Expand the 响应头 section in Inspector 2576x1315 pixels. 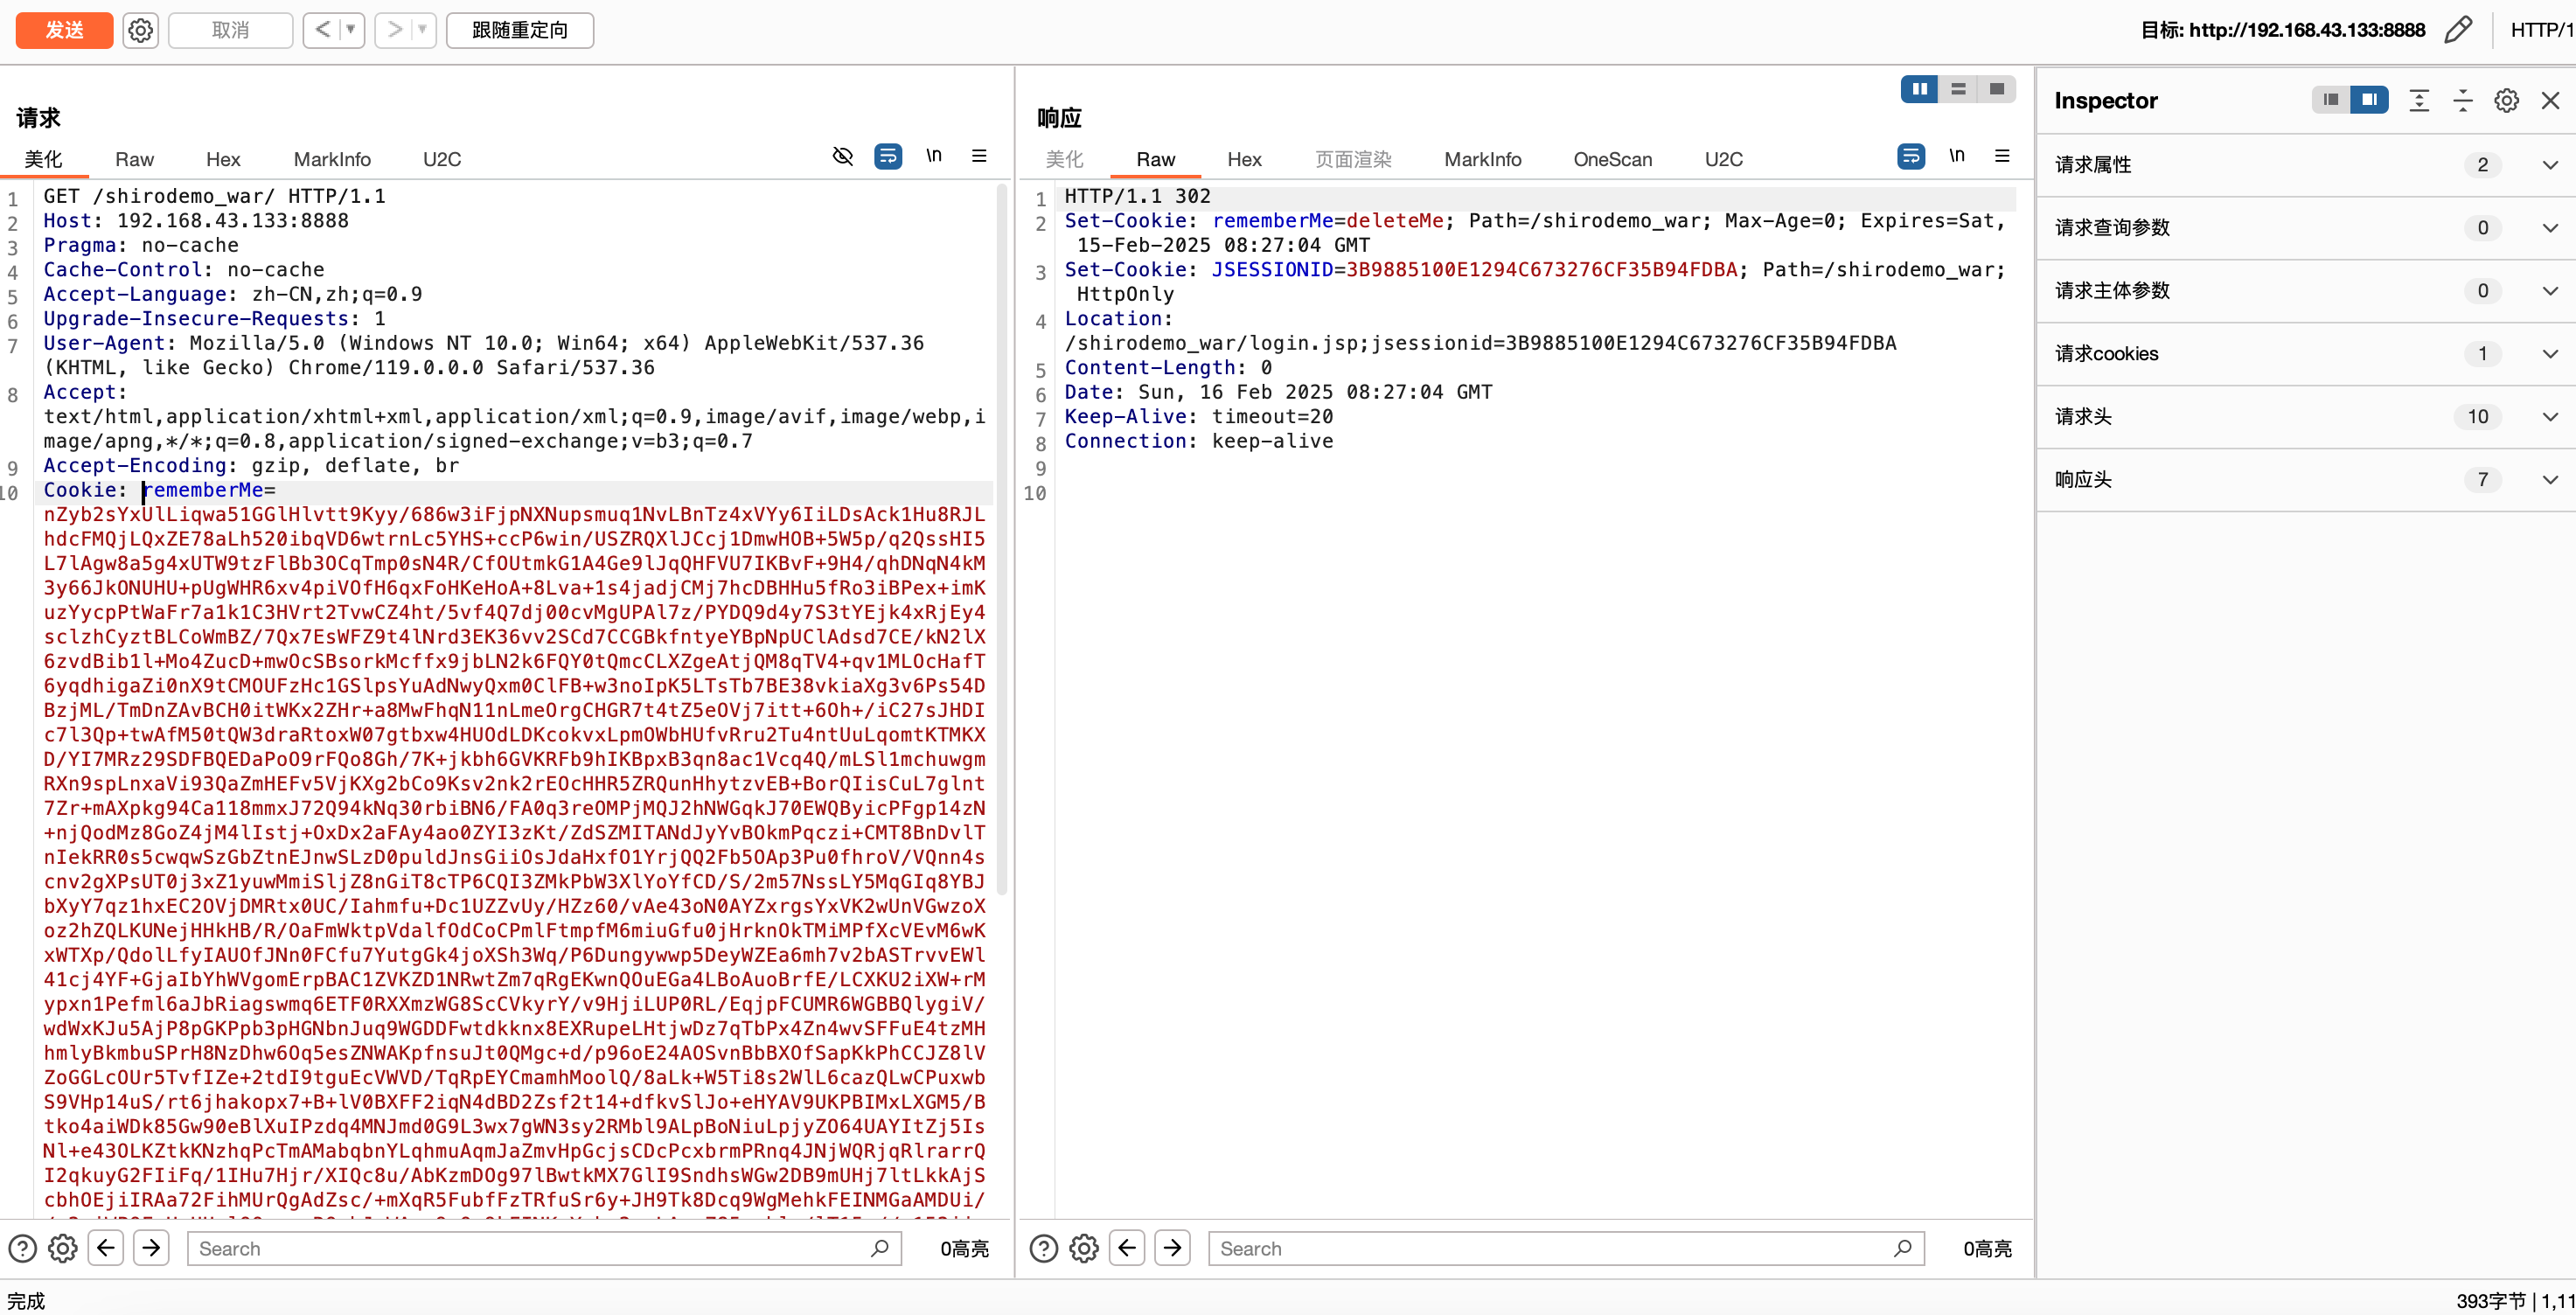tap(2550, 479)
